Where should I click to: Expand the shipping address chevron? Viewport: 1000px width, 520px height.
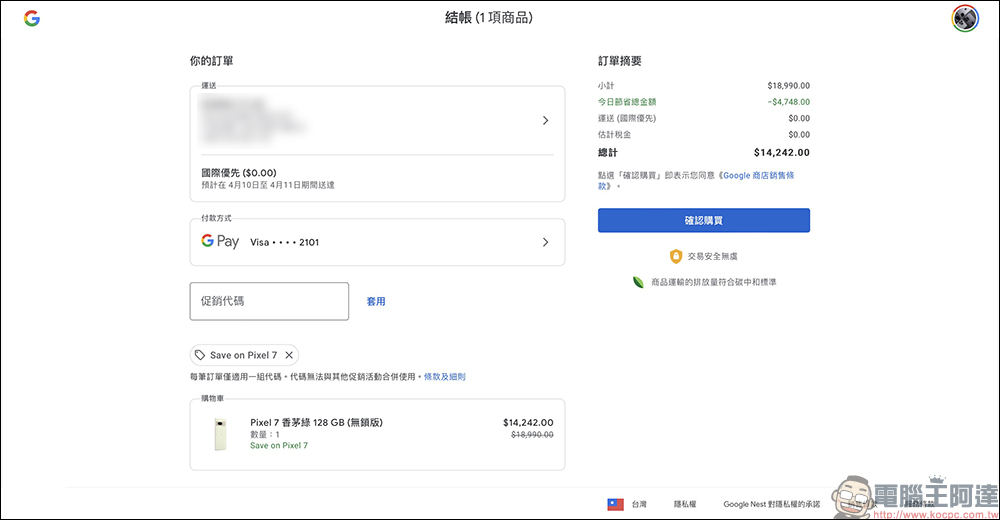(x=545, y=121)
